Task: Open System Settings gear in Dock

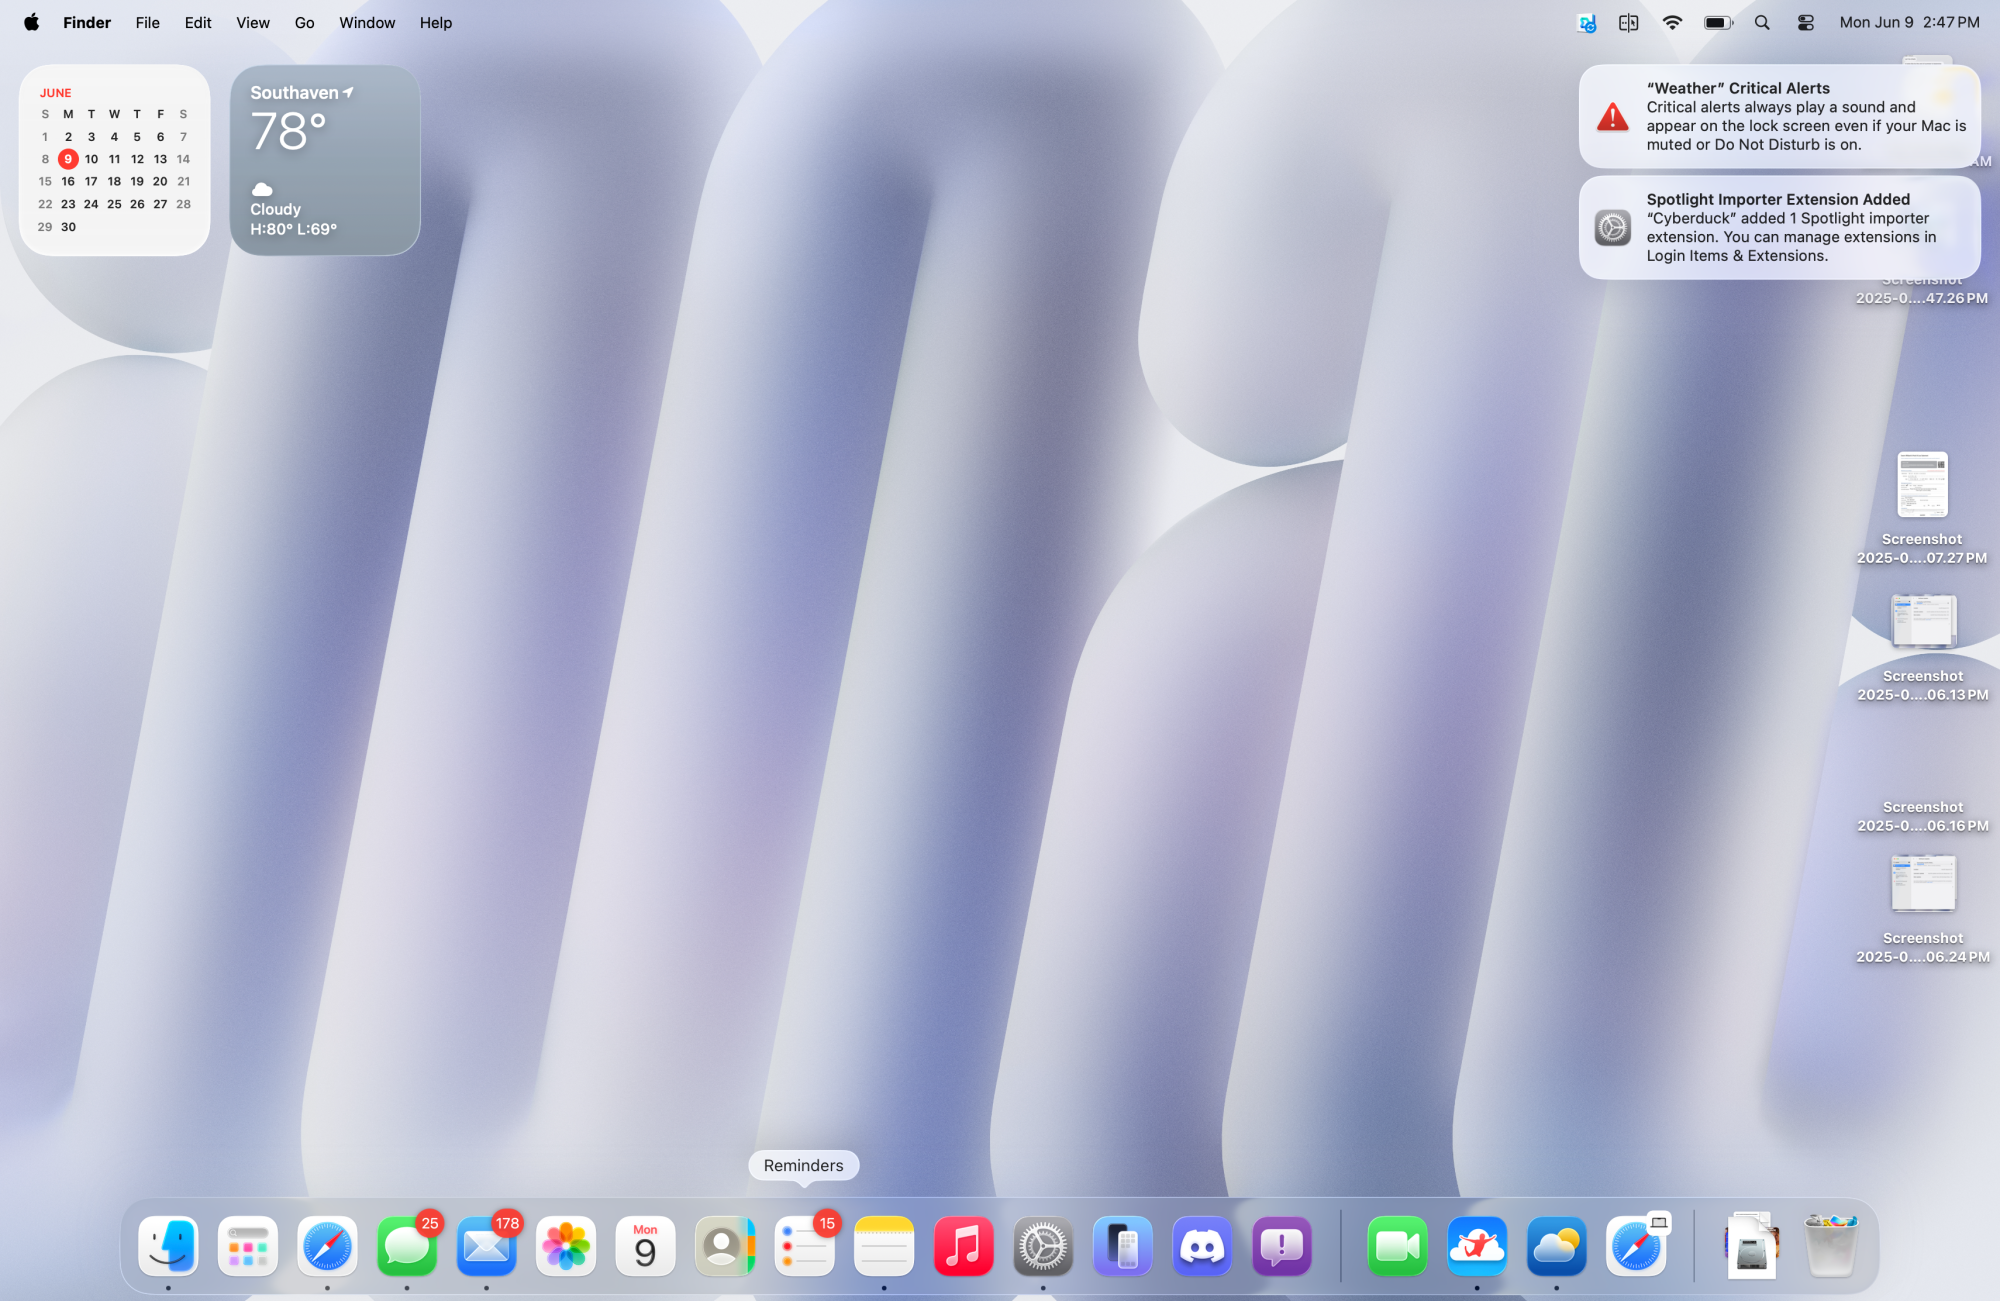Action: pos(1043,1246)
